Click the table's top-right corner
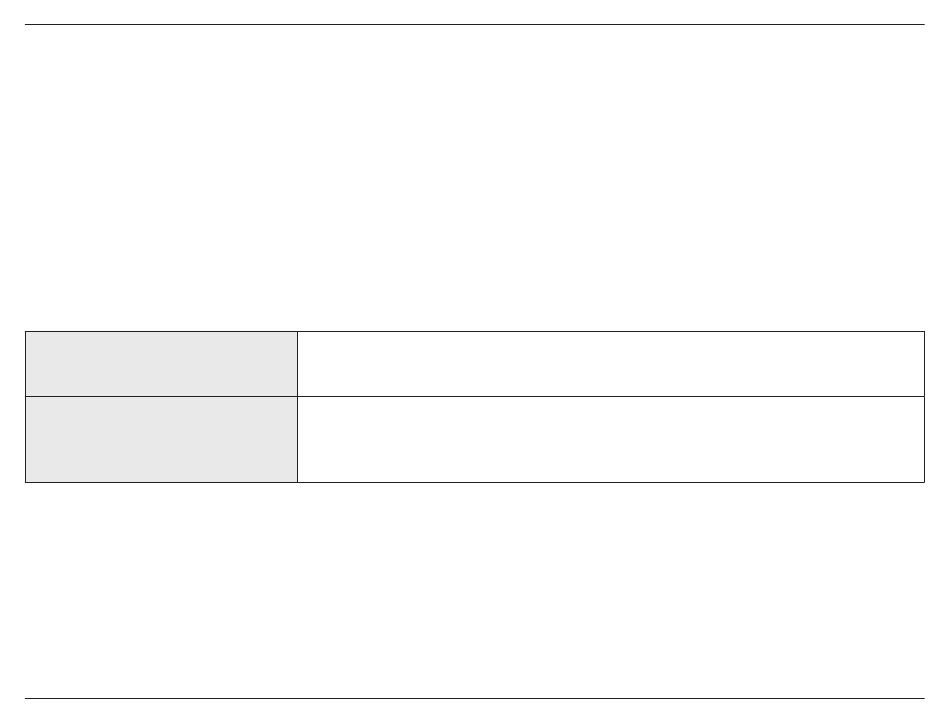The height and width of the screenshot is (725, 950). [x=925, y=331]
